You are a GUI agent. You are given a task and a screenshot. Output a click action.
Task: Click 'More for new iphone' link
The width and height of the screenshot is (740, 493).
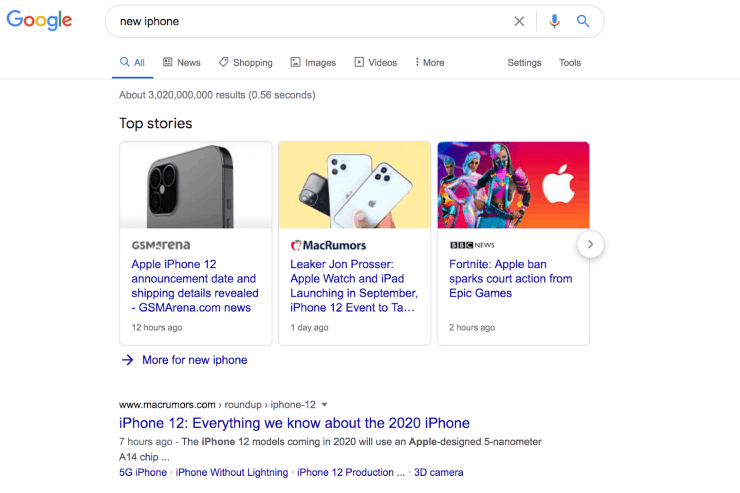tap(194, 360)
